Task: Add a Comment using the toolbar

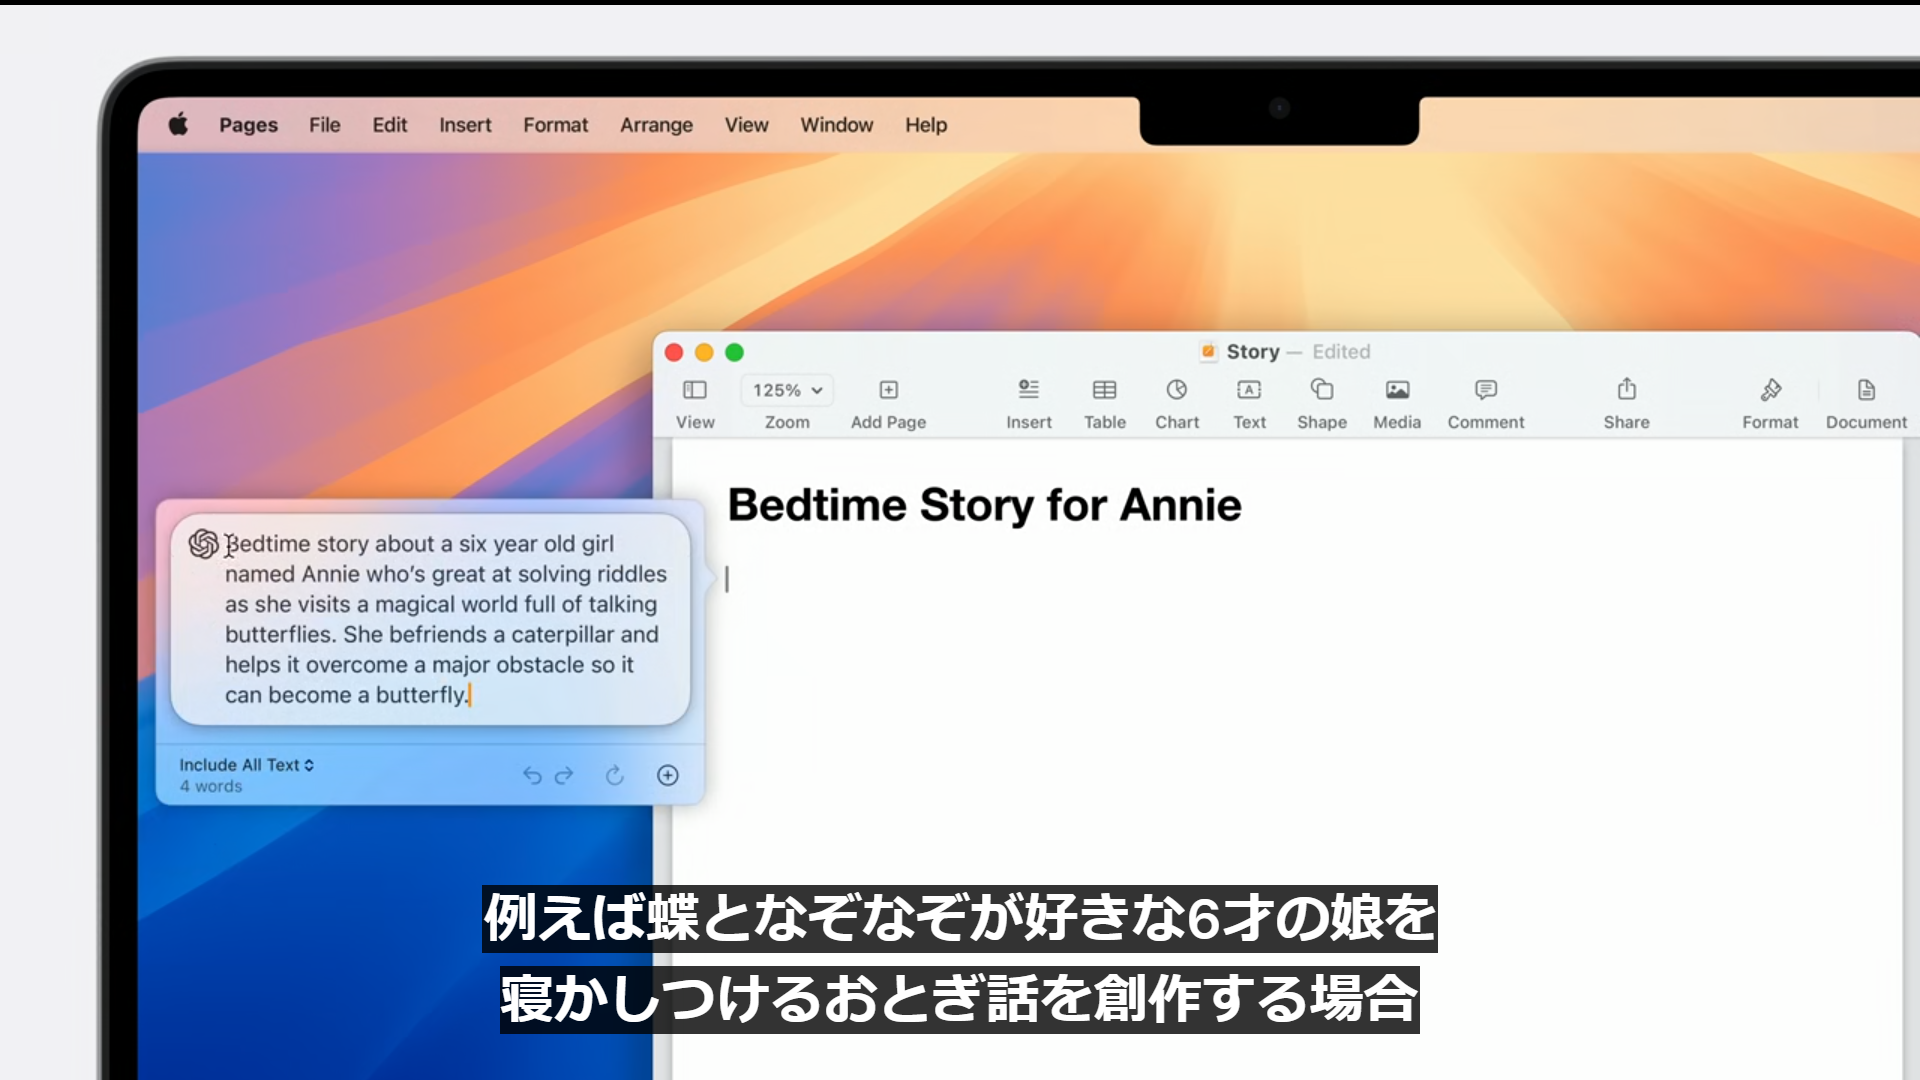Action: coord(1485,390)
